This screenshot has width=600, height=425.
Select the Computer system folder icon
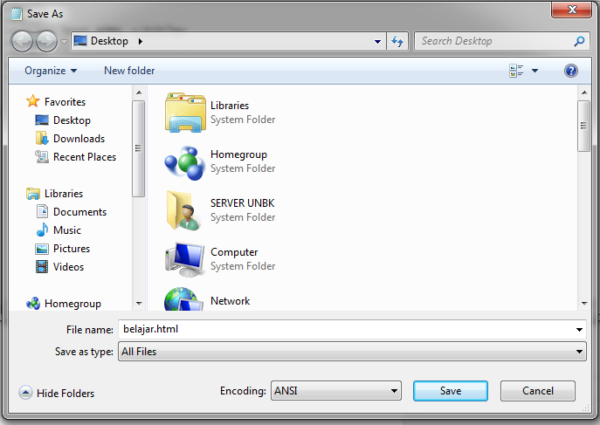[x=184, y=258]
